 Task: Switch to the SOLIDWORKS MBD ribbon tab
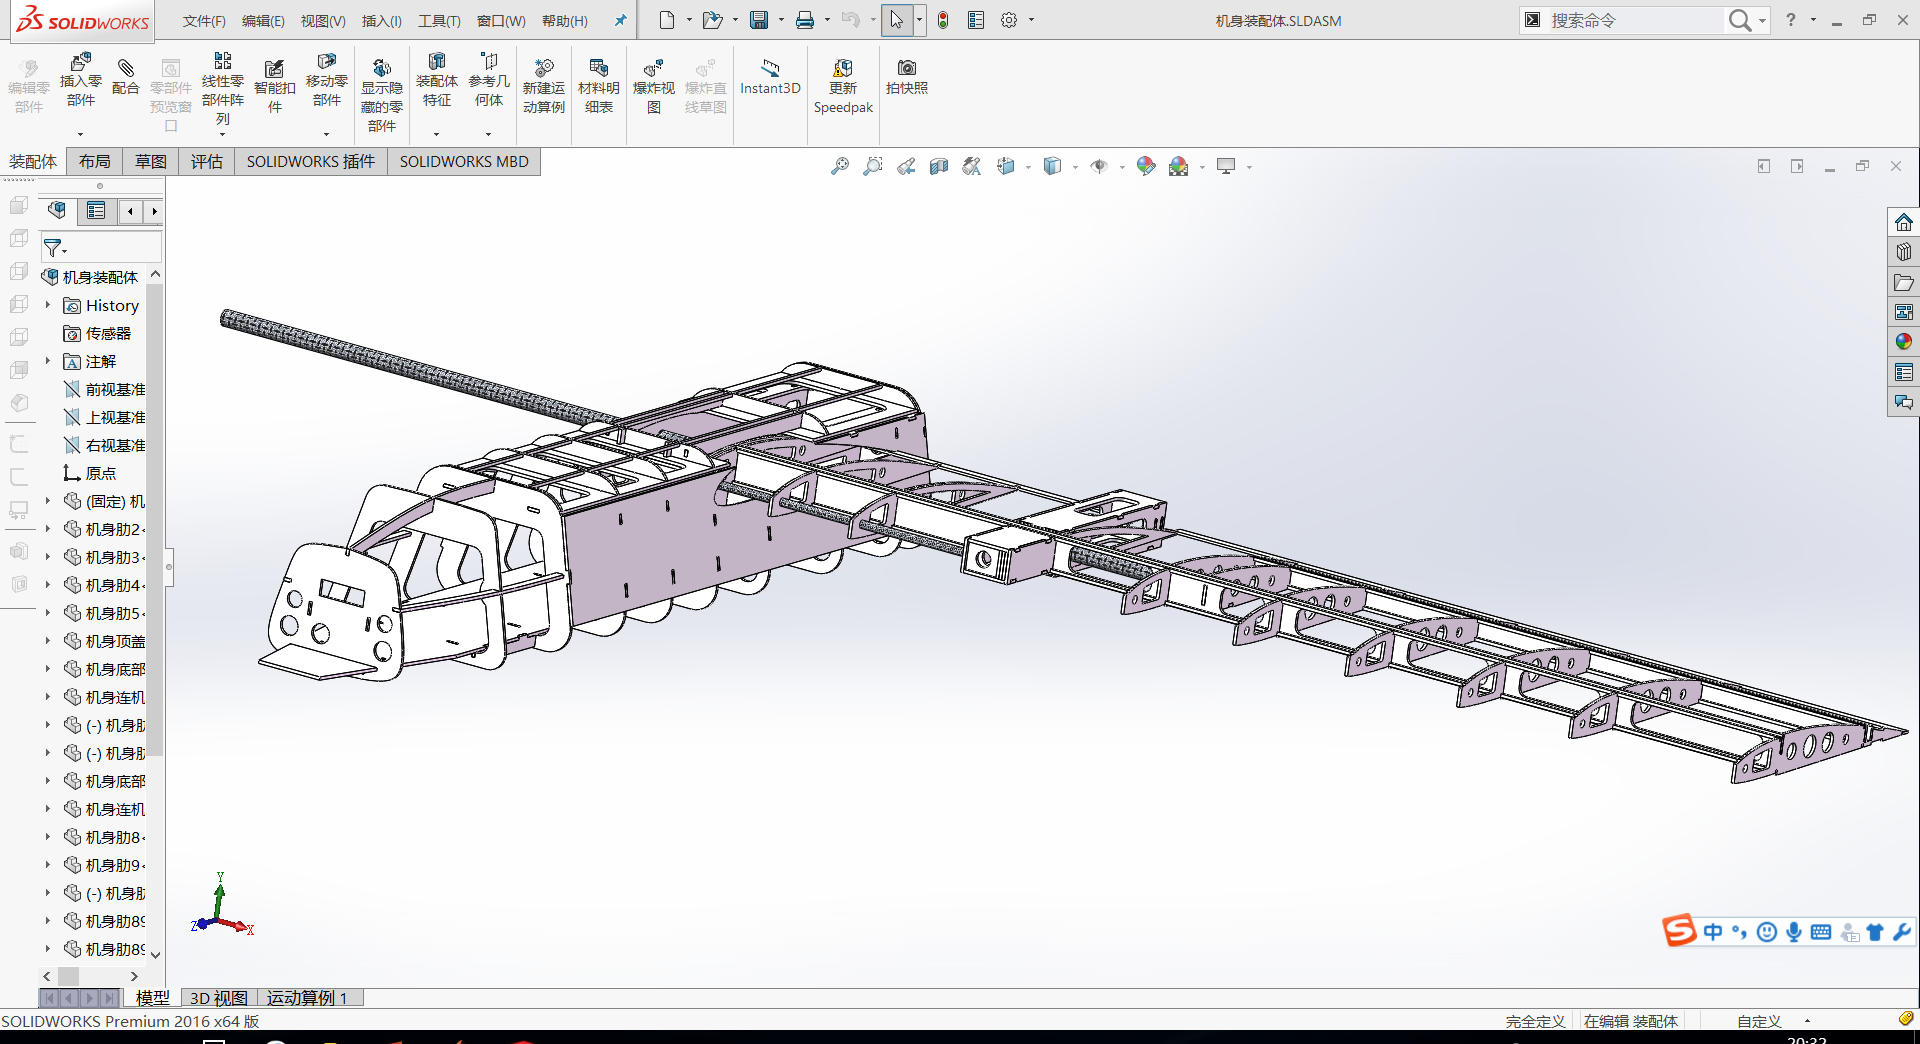(x=464, y=161)
